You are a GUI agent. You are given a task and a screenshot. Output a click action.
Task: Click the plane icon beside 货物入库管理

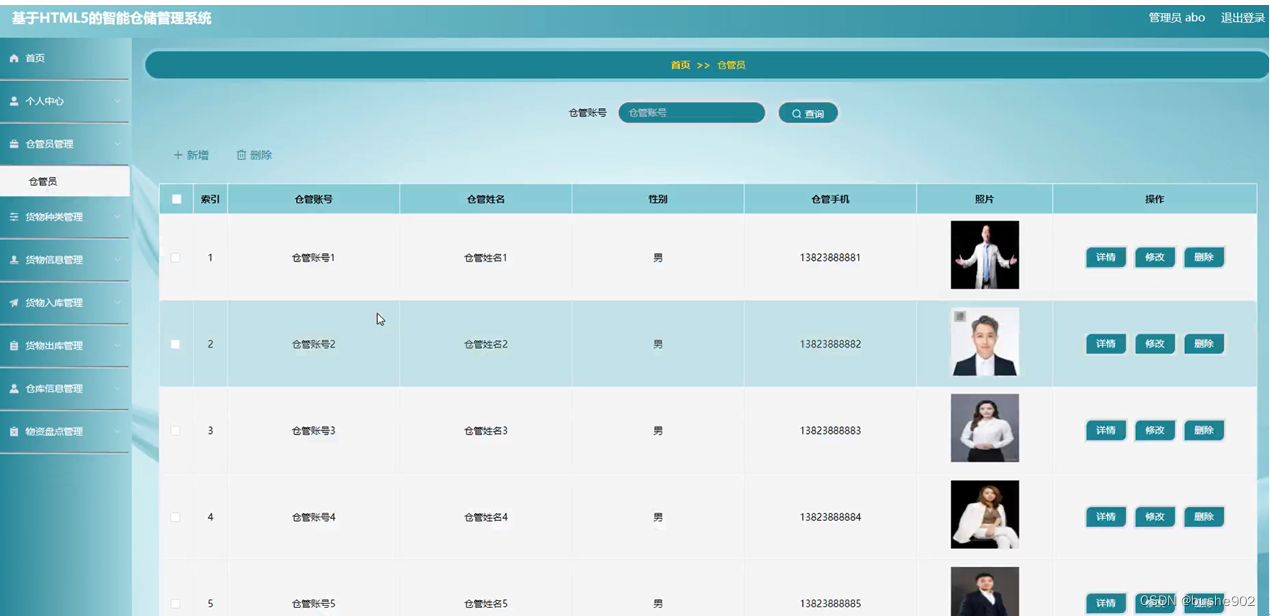tap(14, 303)
